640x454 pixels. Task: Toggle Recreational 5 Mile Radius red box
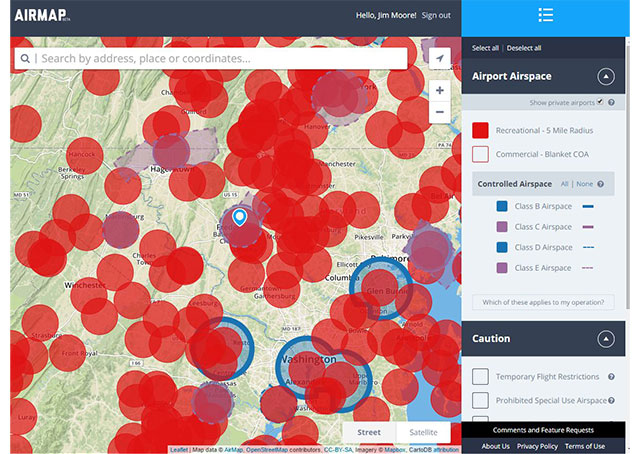[x=480, y=130]
